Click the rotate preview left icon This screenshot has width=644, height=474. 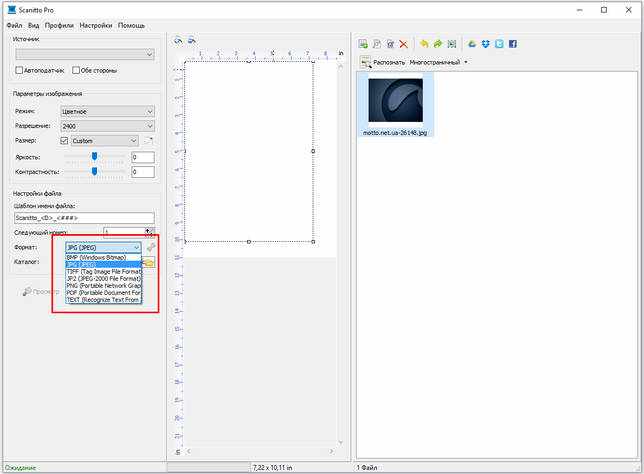[x=178, y=40]
